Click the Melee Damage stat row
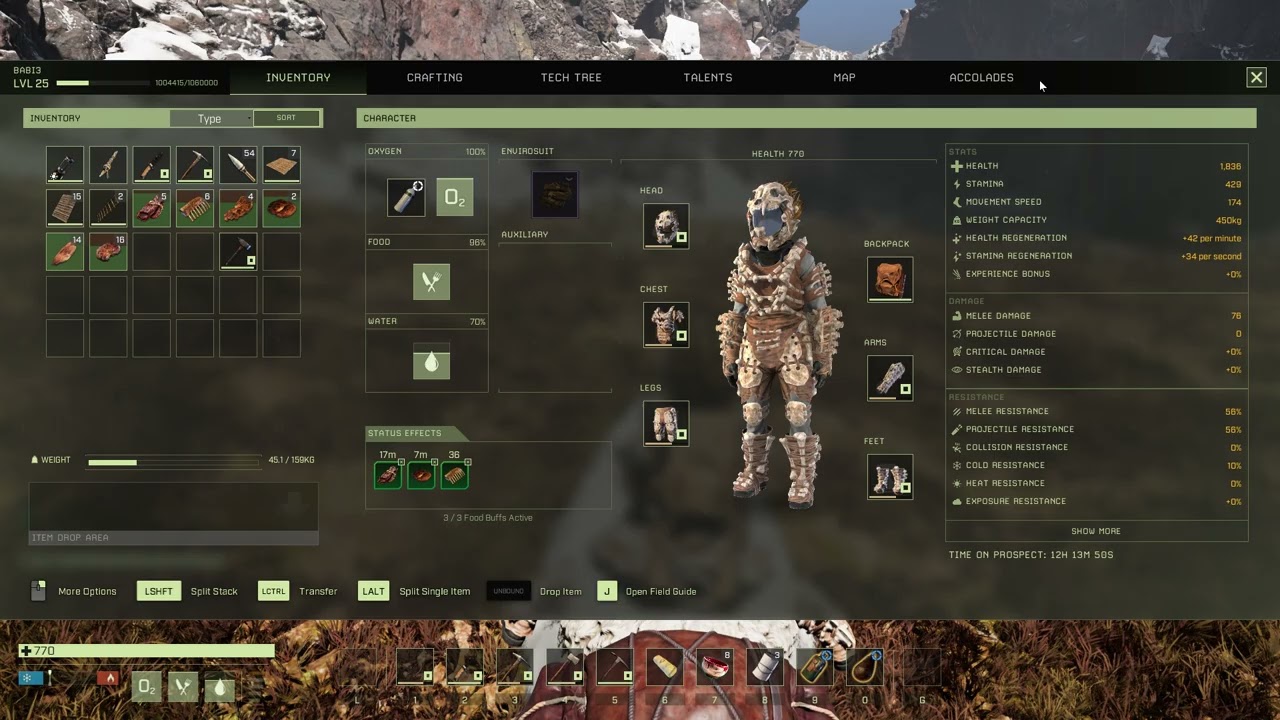The image size is (1280, 720). pyautogui.click(x=1096, y=316)
